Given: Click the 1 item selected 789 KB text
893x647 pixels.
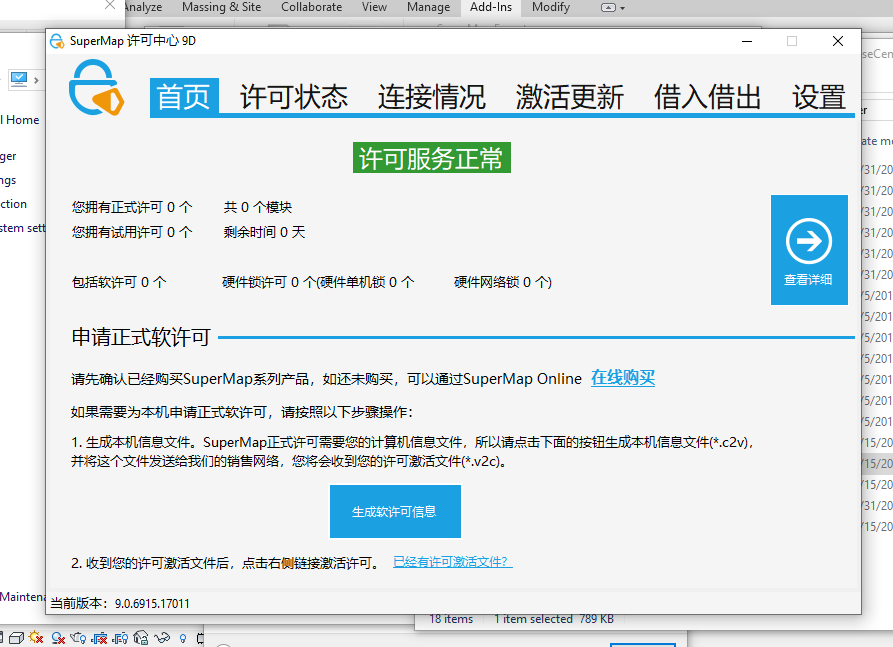Looking at the screenshot, I should (554, 619).
